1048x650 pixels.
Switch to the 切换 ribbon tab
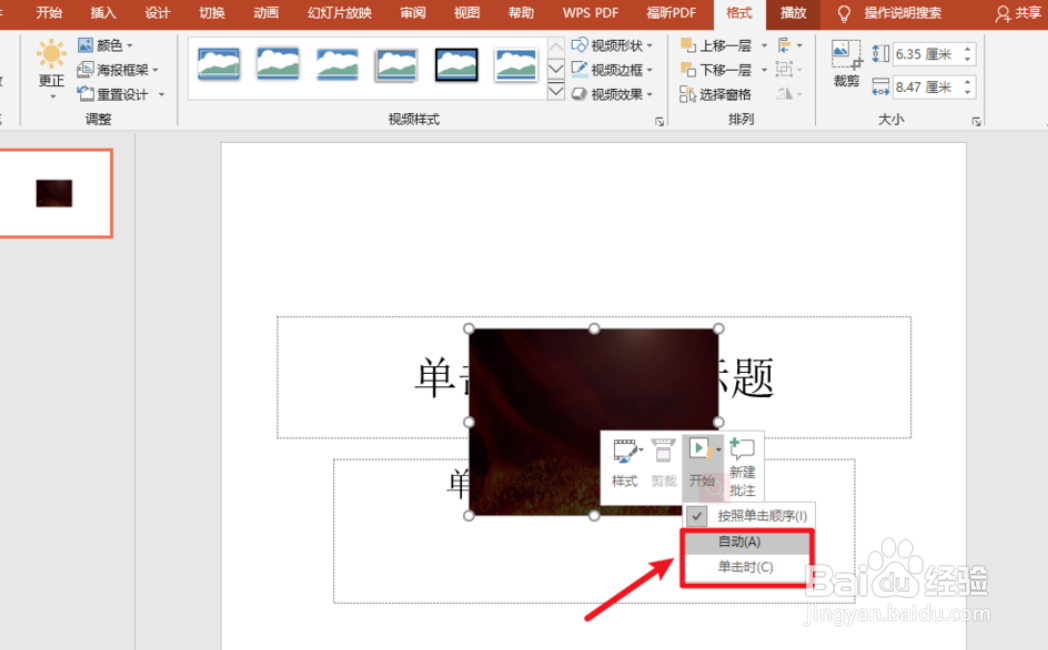[x=212, y=13]
